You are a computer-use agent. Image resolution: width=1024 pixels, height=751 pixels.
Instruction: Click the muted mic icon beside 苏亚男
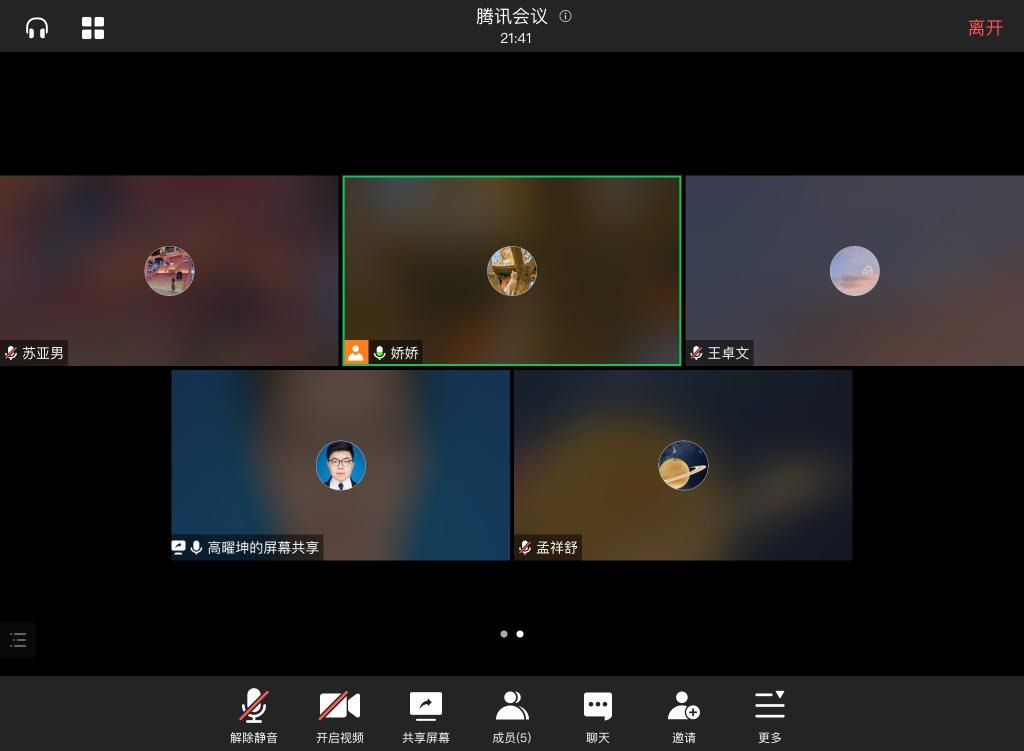(11, 353)
